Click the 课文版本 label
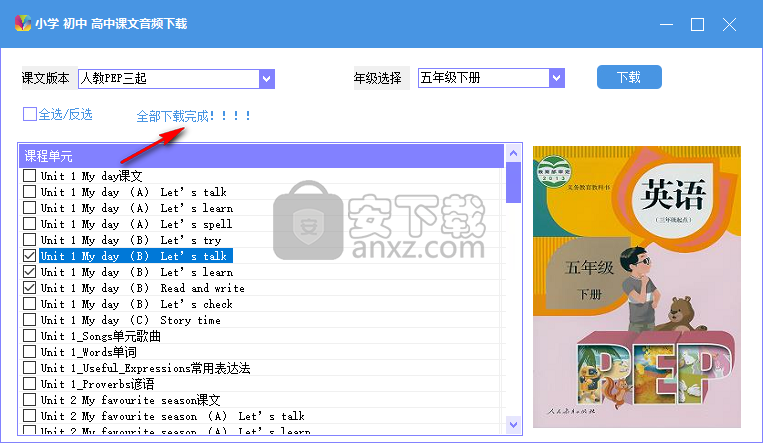Viewport: 763px width, 443px height. coord(46,78)
